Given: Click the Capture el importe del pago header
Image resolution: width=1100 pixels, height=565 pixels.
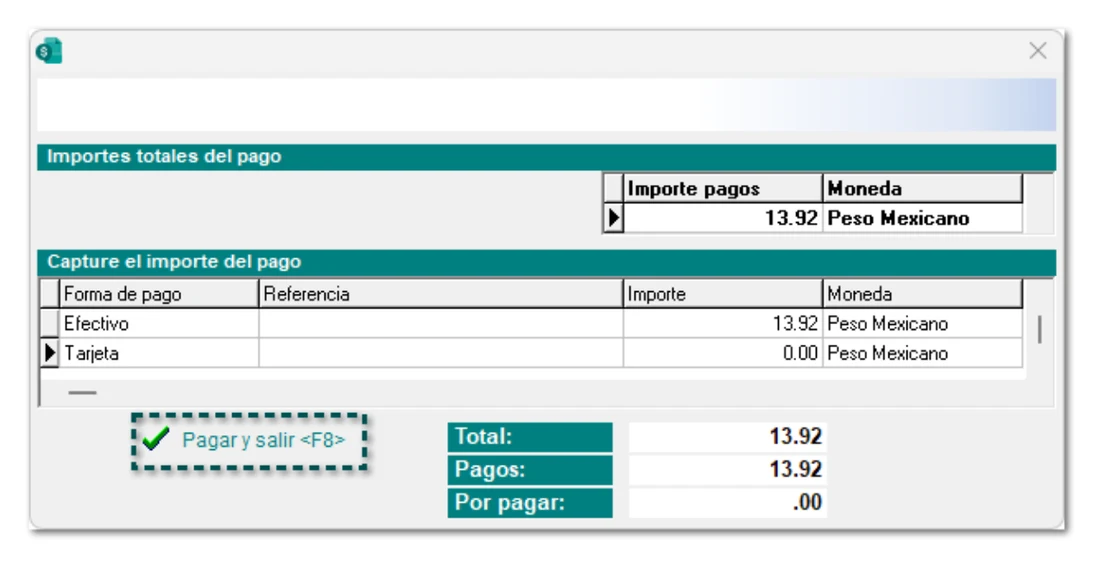Looking at the screenshot, I should coord(546,262).
